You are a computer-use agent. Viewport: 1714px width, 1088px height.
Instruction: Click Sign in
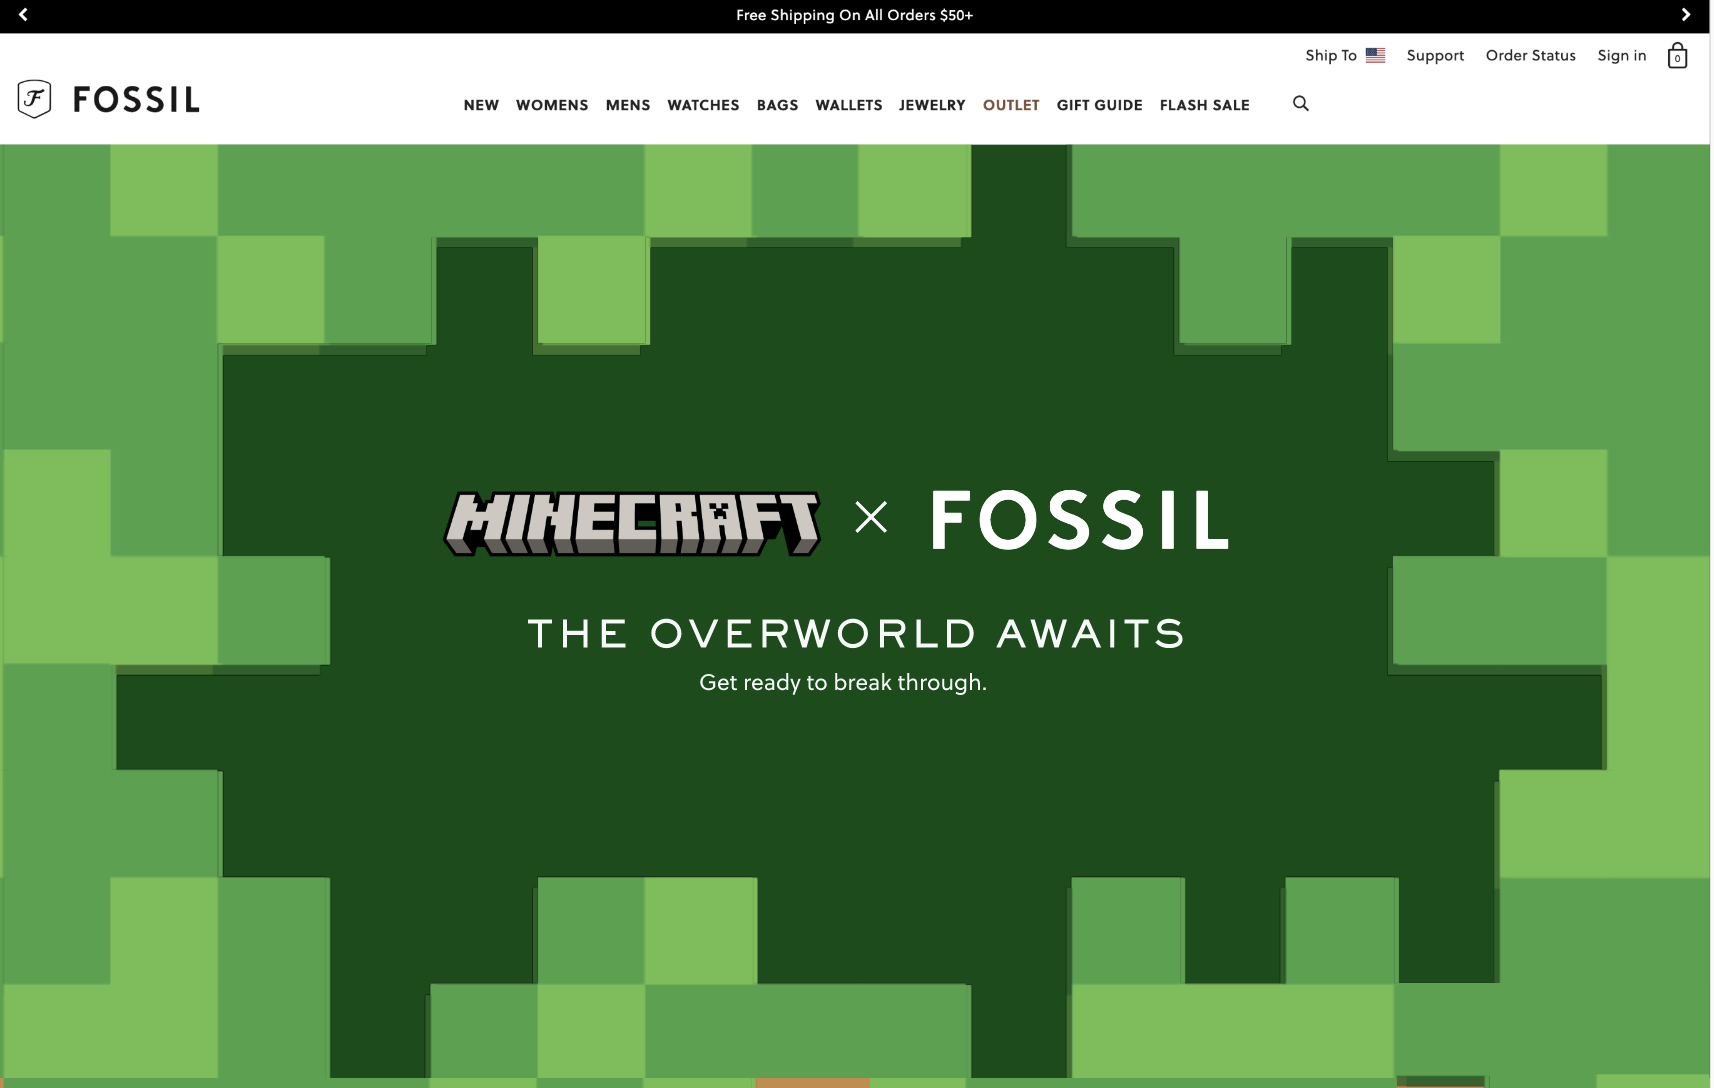point(1621,55)
